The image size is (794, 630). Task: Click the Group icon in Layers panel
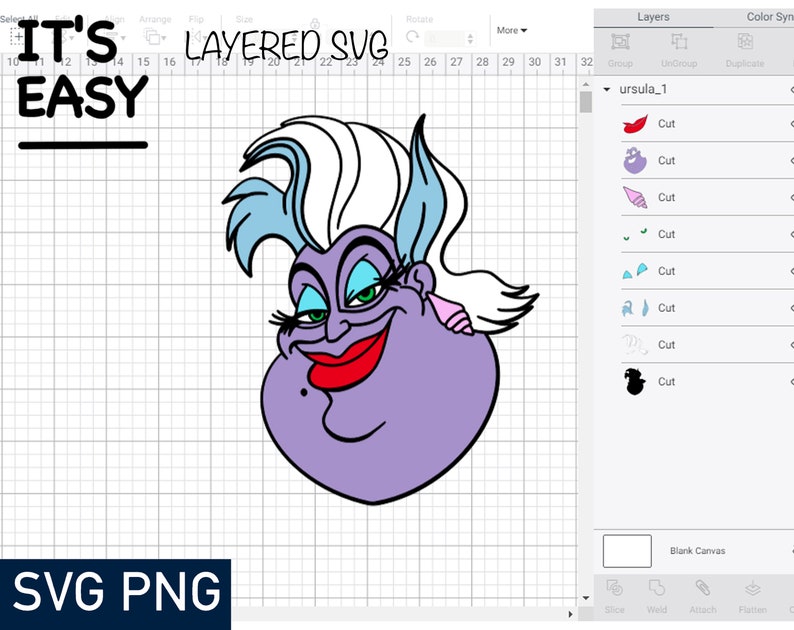point(620,42)
